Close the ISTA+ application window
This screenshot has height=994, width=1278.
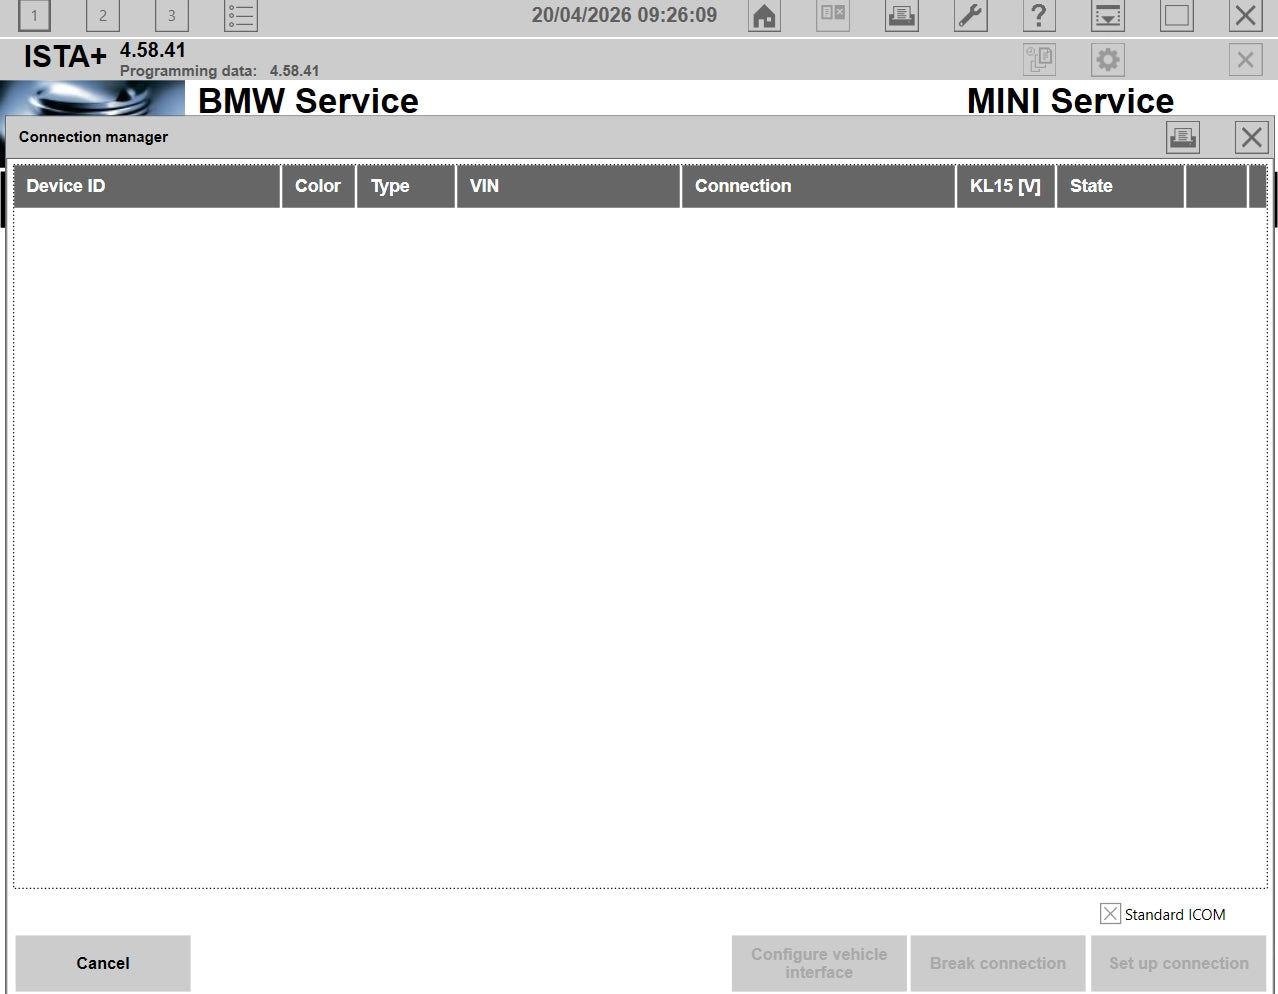click(x=1246, y=16)
